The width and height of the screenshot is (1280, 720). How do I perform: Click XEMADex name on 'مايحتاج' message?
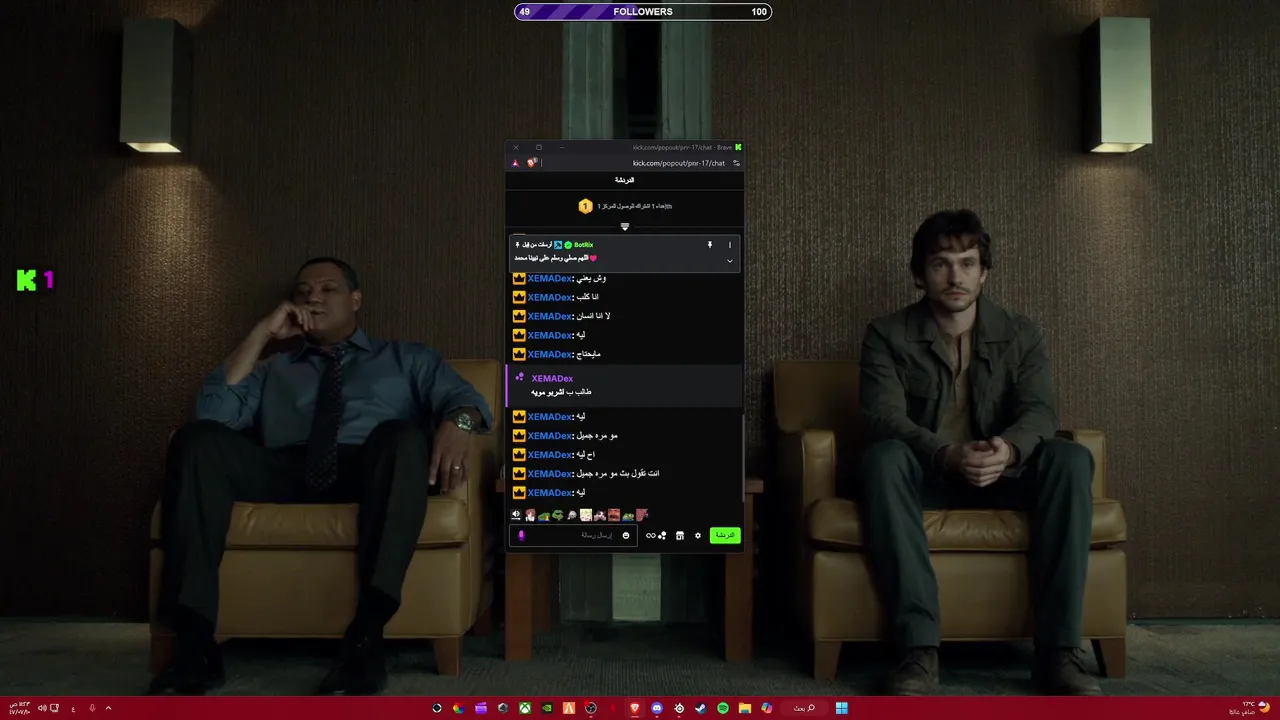coord(550,354)
